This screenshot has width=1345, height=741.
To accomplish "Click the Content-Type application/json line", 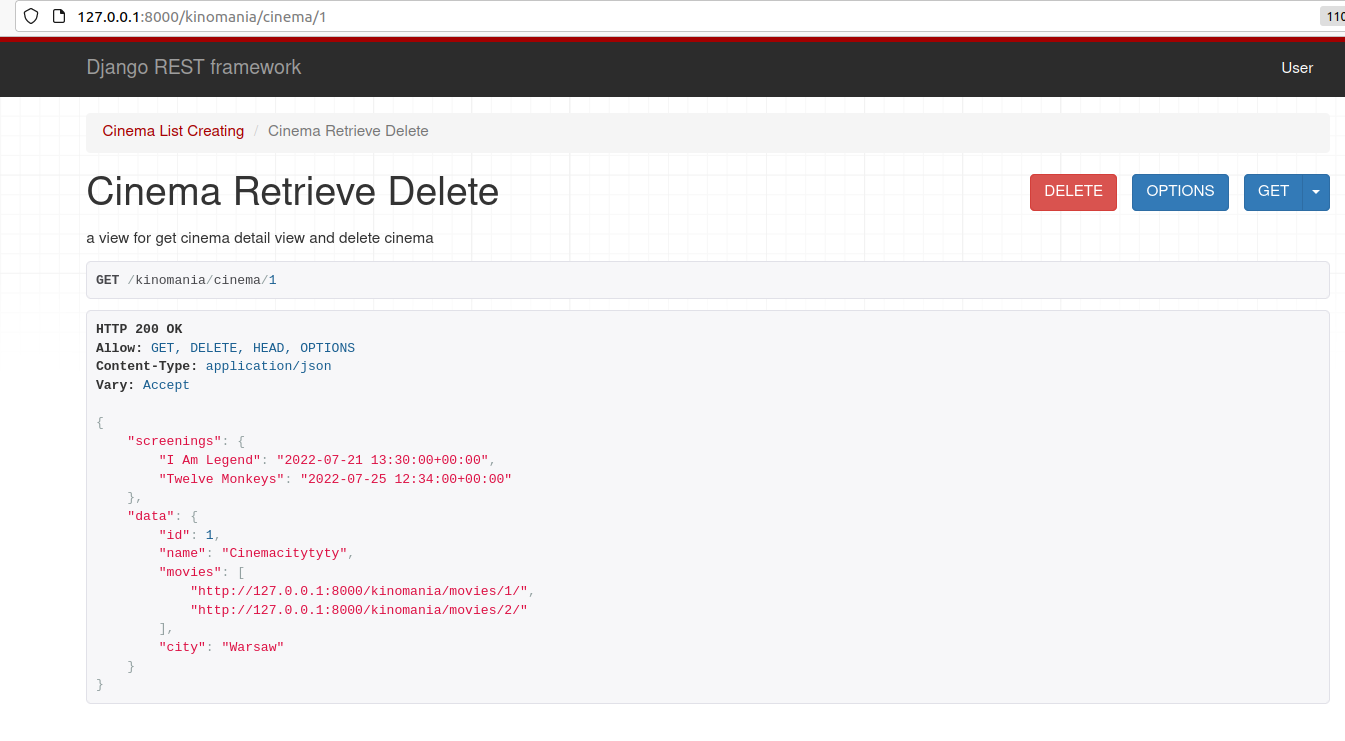I will pos(213,366).
